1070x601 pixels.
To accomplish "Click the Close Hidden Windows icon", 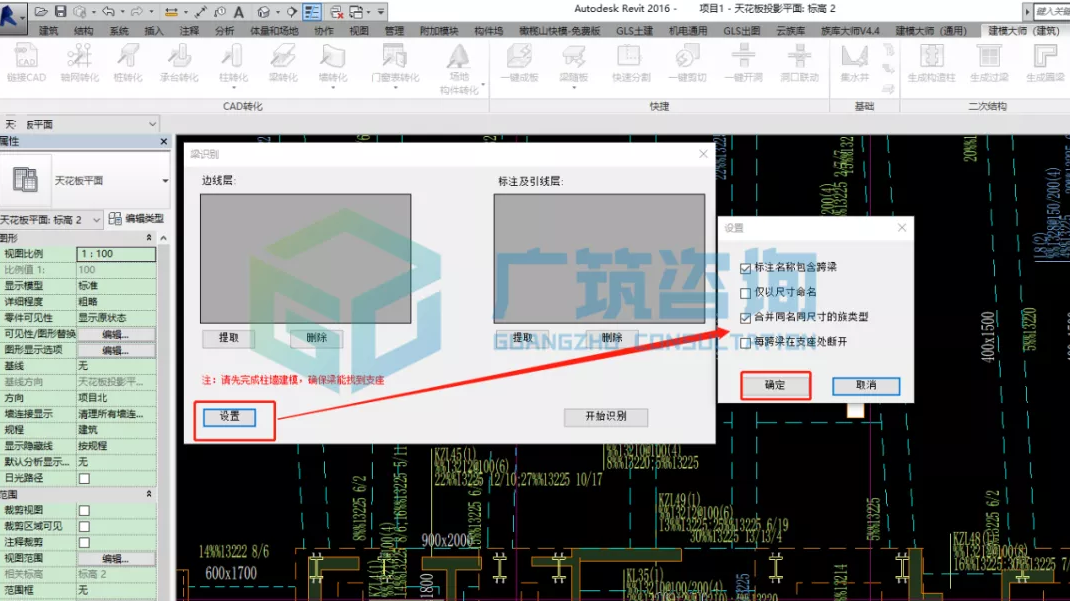I will pyautogui.click(x=336, y=12).
